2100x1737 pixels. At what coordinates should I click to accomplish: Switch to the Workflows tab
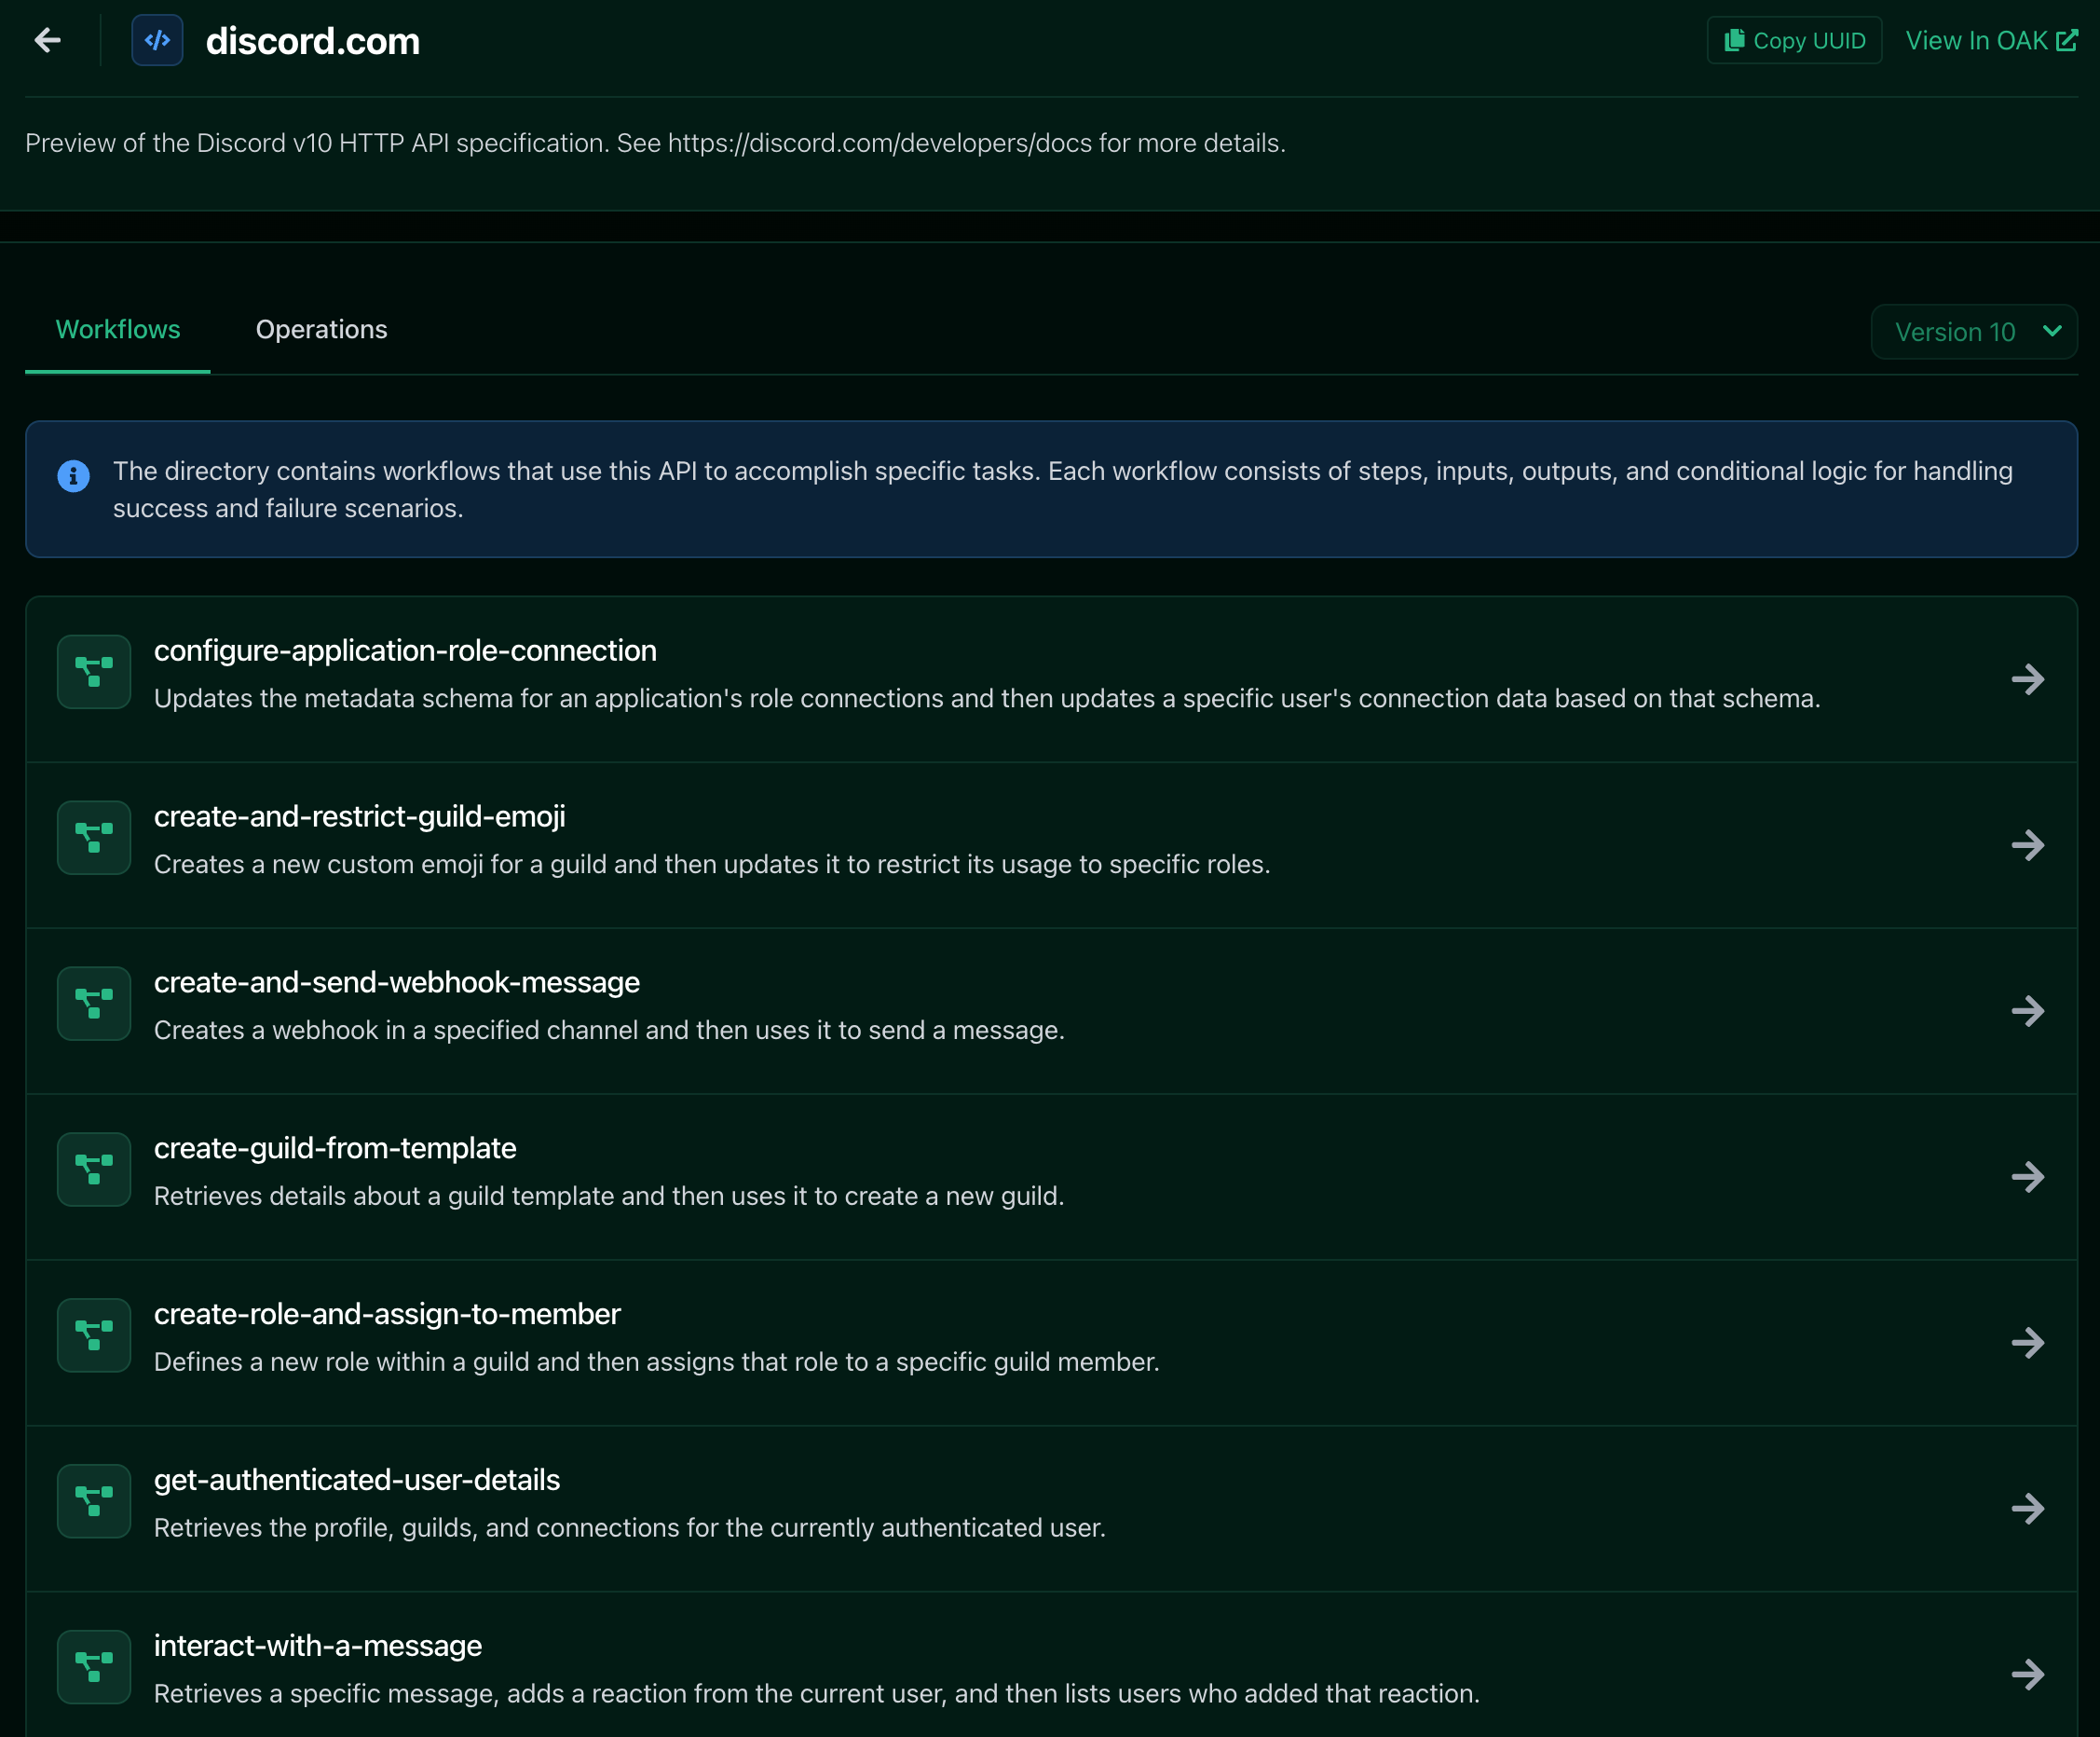[118, 330]
